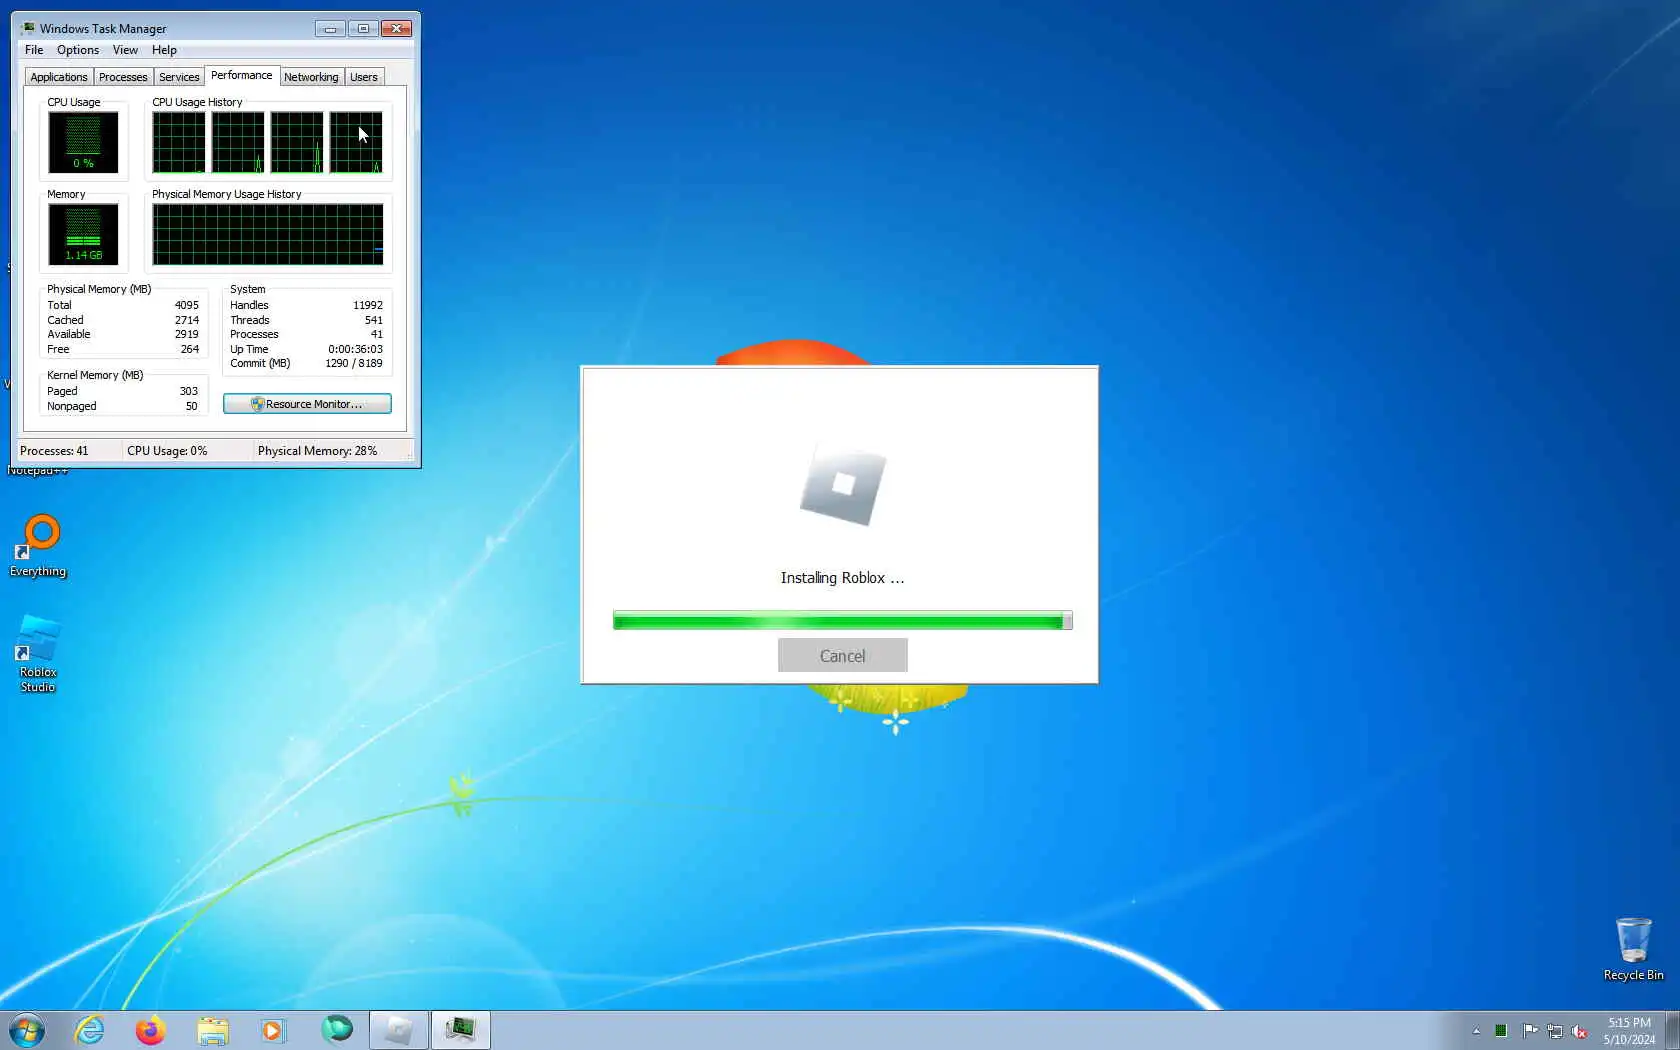Select the Performance tab
This screenshot has height=1050, width=1680.
[x=242, y=75]
